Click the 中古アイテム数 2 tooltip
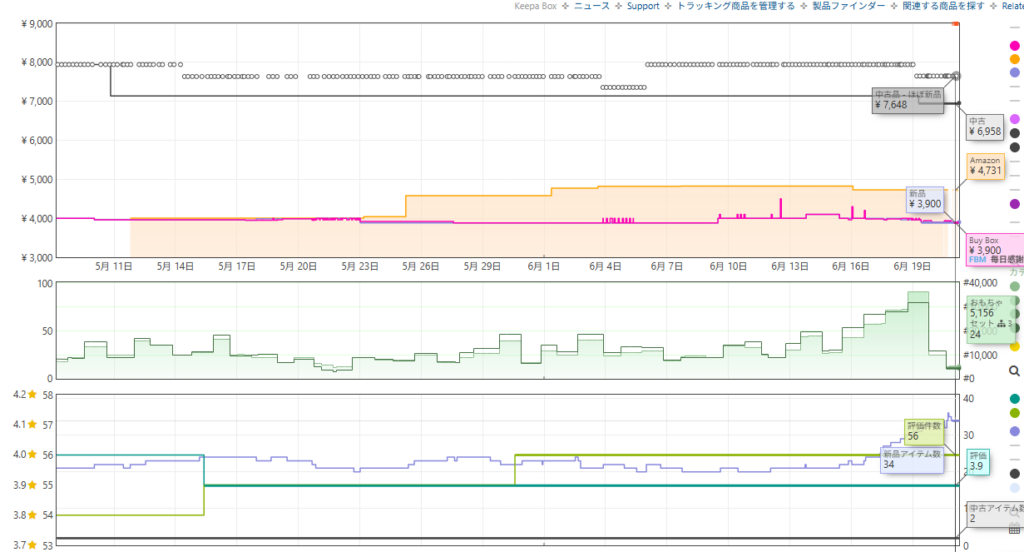This screenshot has height=552, width=1024. [995, 513]
